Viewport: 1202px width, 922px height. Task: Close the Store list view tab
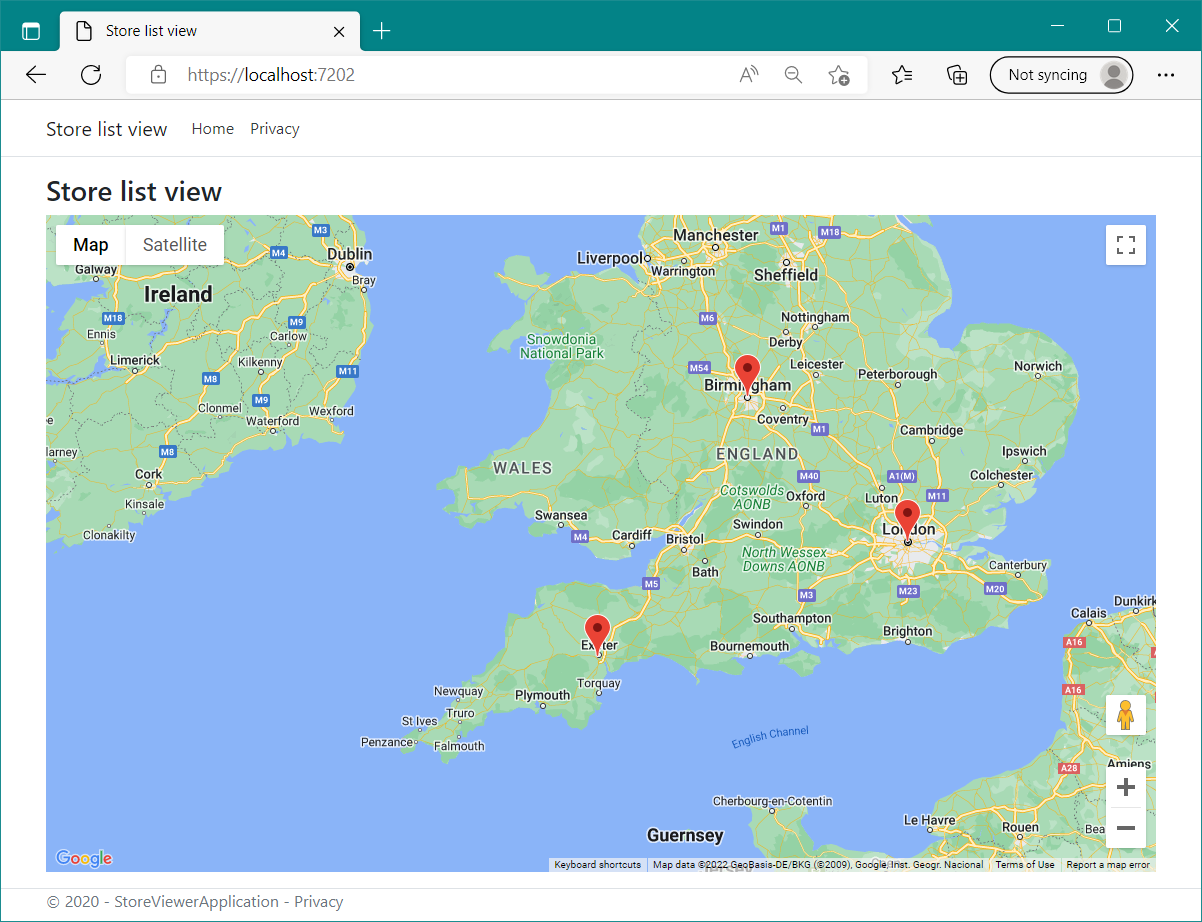click(339, 31)
